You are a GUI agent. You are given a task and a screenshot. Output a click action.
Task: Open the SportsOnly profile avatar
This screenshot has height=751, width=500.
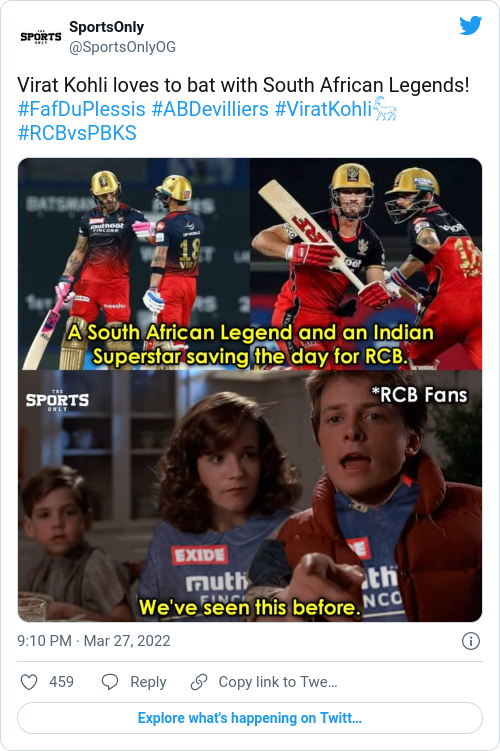coord(41,37)
